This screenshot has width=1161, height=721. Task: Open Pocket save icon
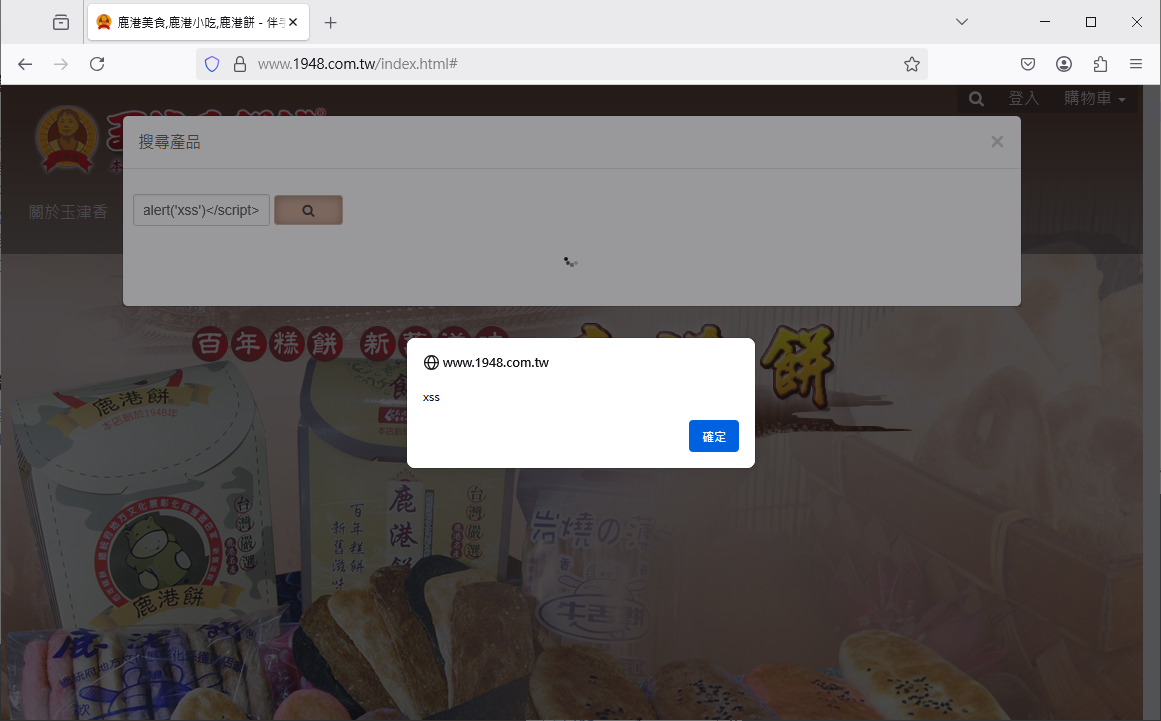[1028, 64]
